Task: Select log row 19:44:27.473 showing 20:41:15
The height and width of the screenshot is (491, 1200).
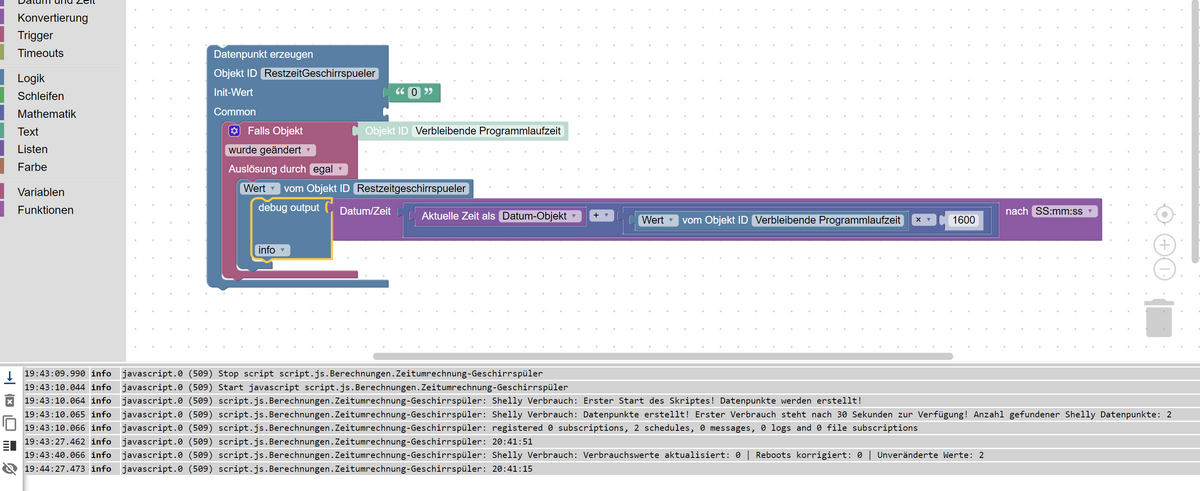Action: tap(610, 467)
